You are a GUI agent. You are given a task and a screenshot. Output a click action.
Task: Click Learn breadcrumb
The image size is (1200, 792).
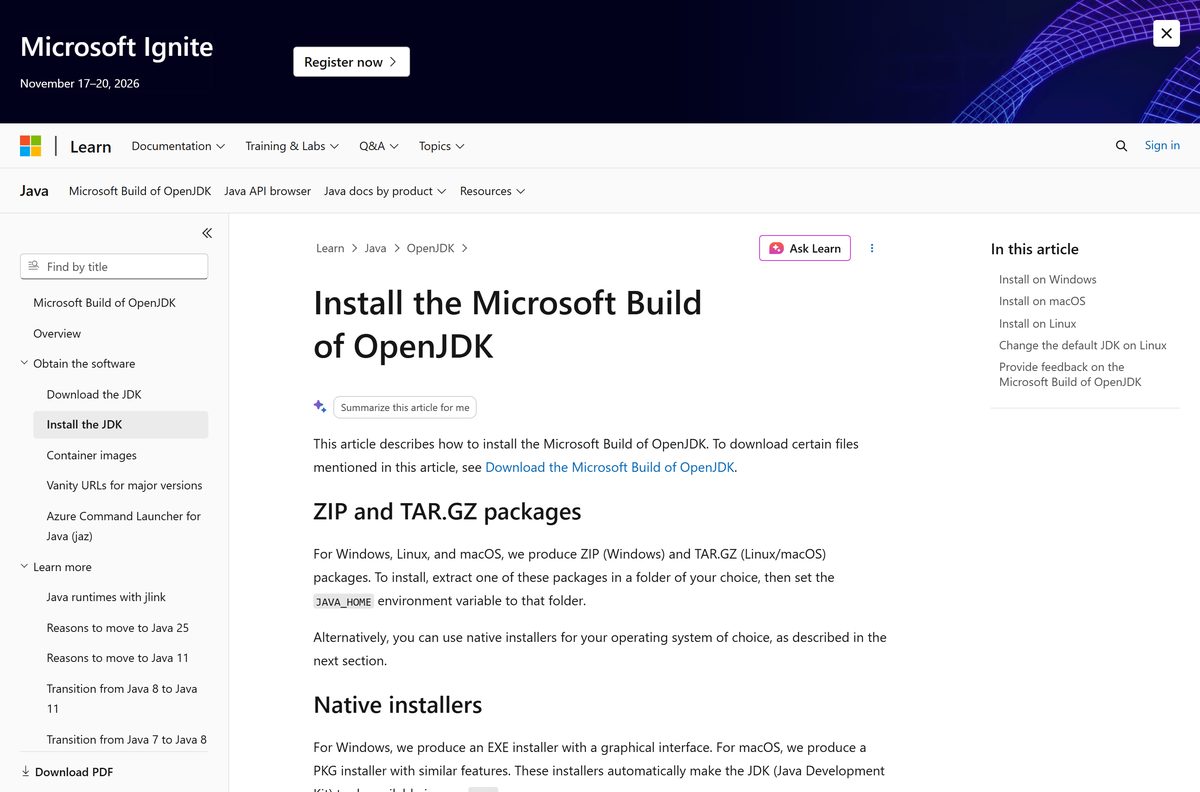pyautogui.click(x=330, y=248)
